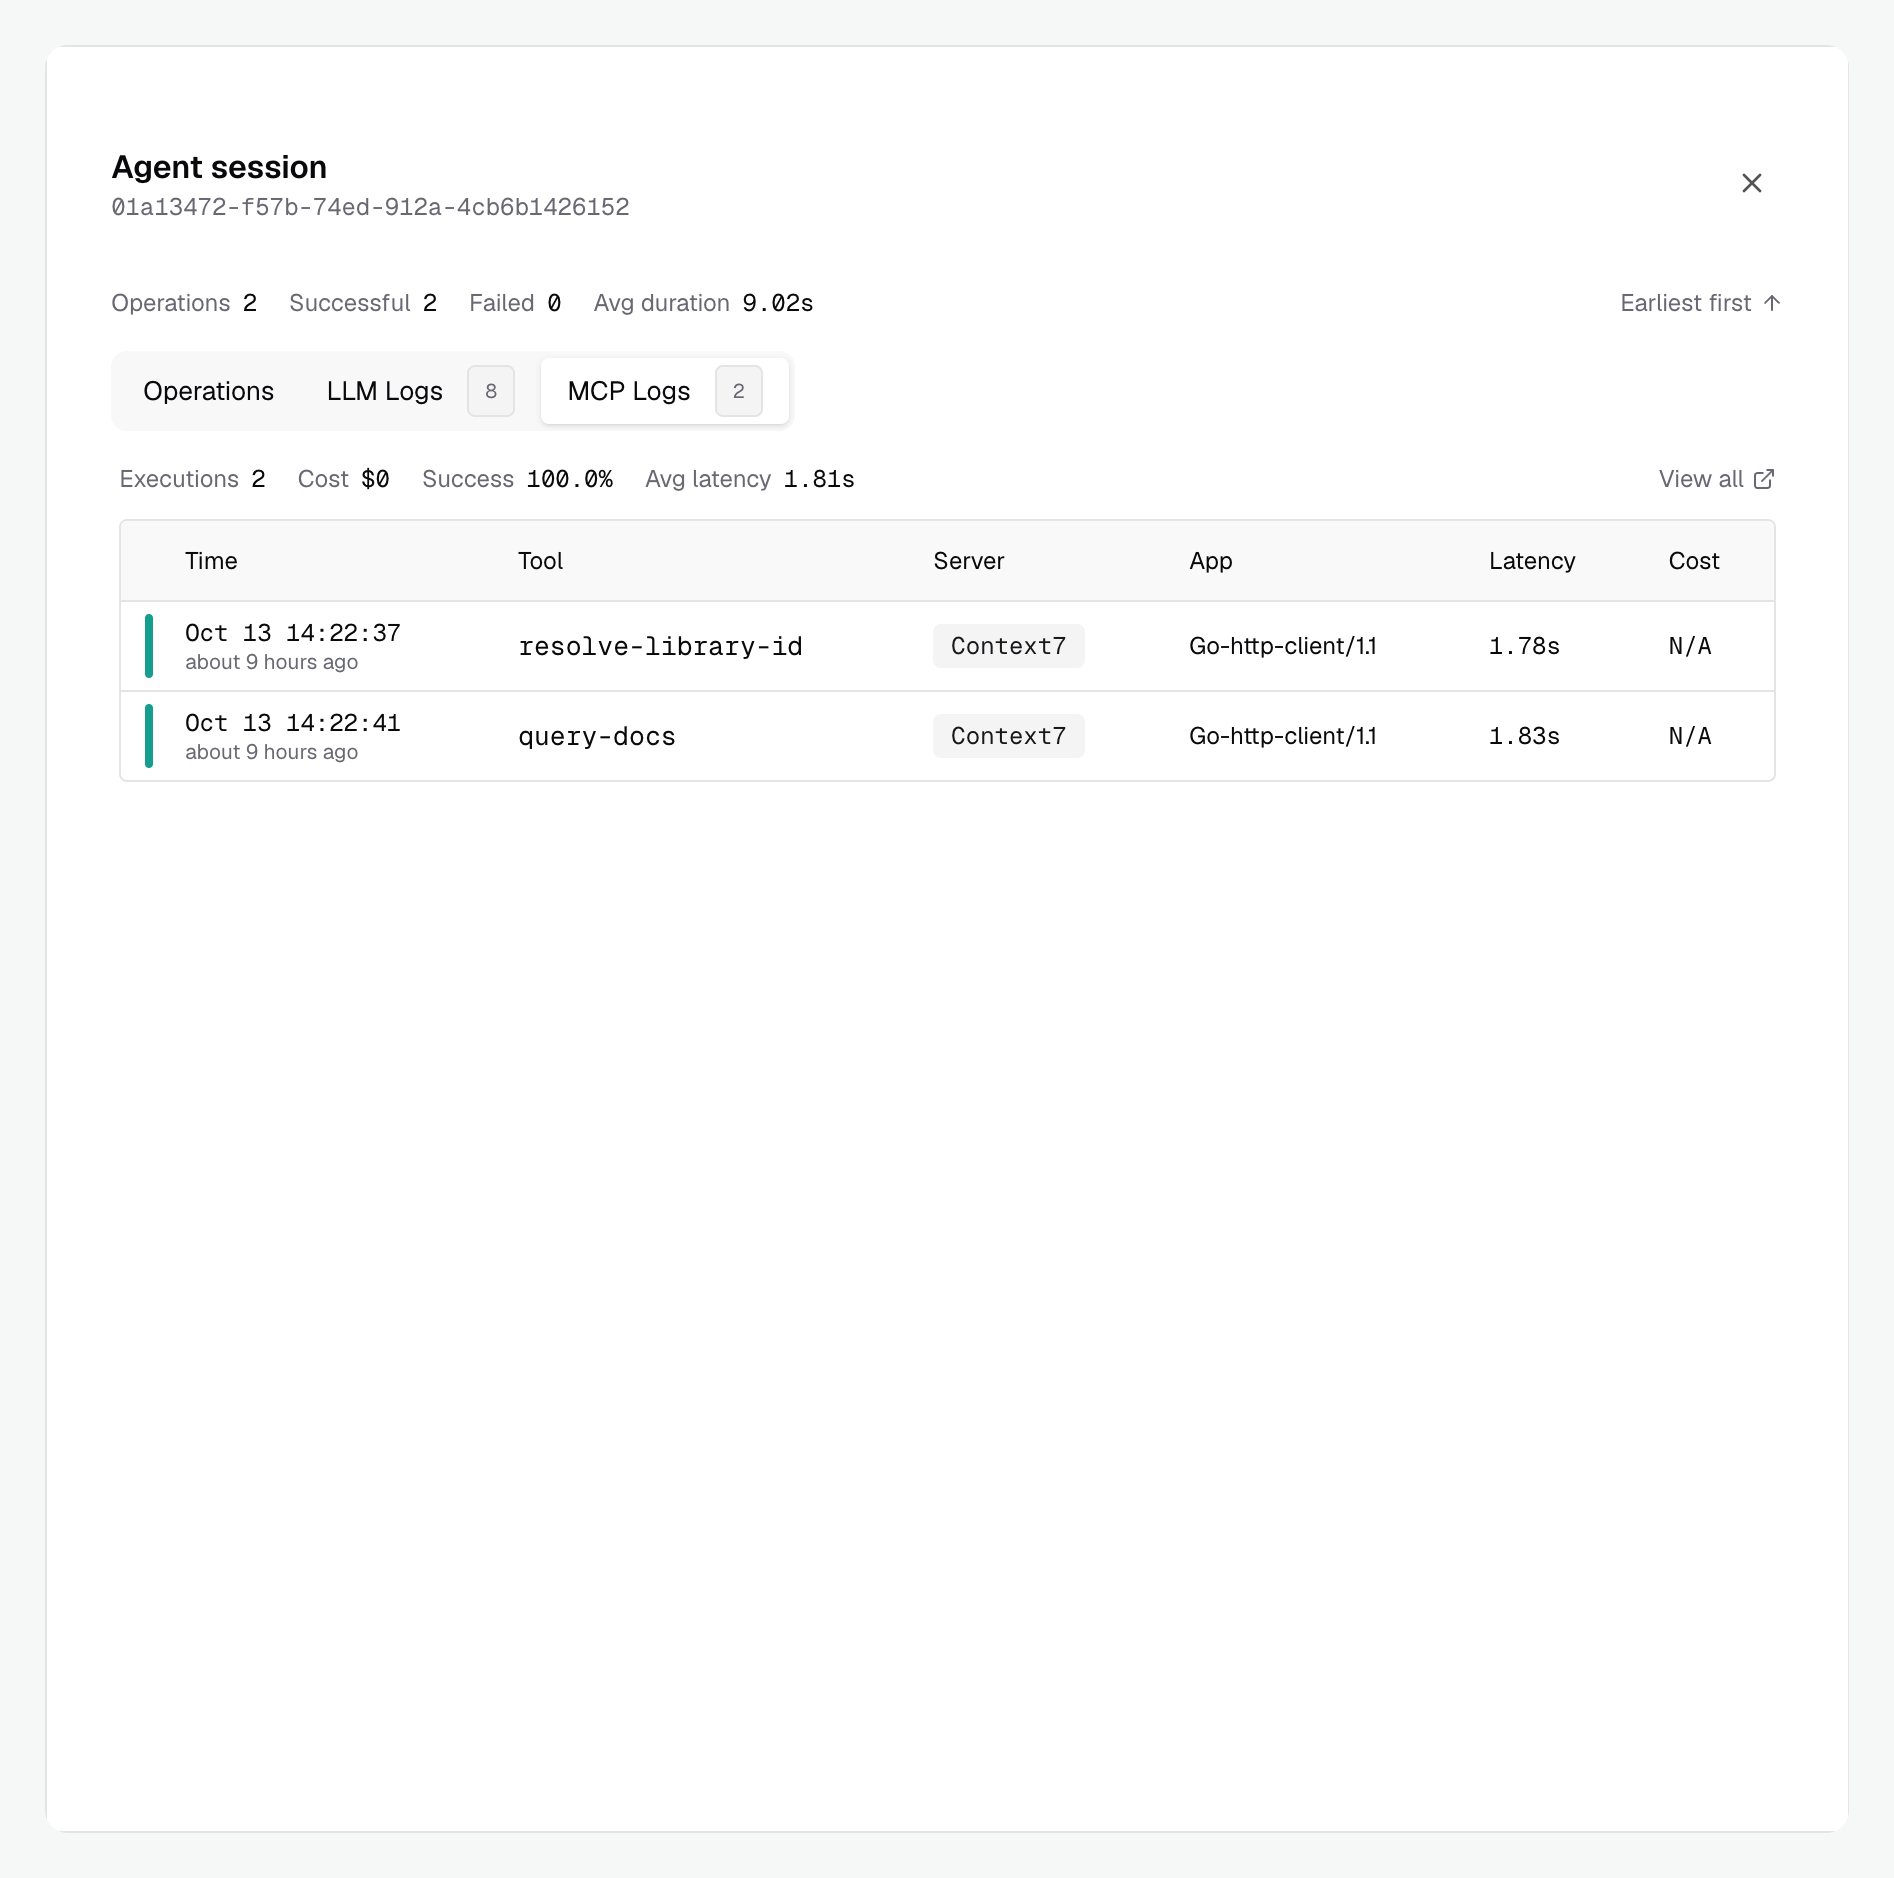Click the App column header
Viewport: 1894px width, 1878px height.
point(1211,561)
